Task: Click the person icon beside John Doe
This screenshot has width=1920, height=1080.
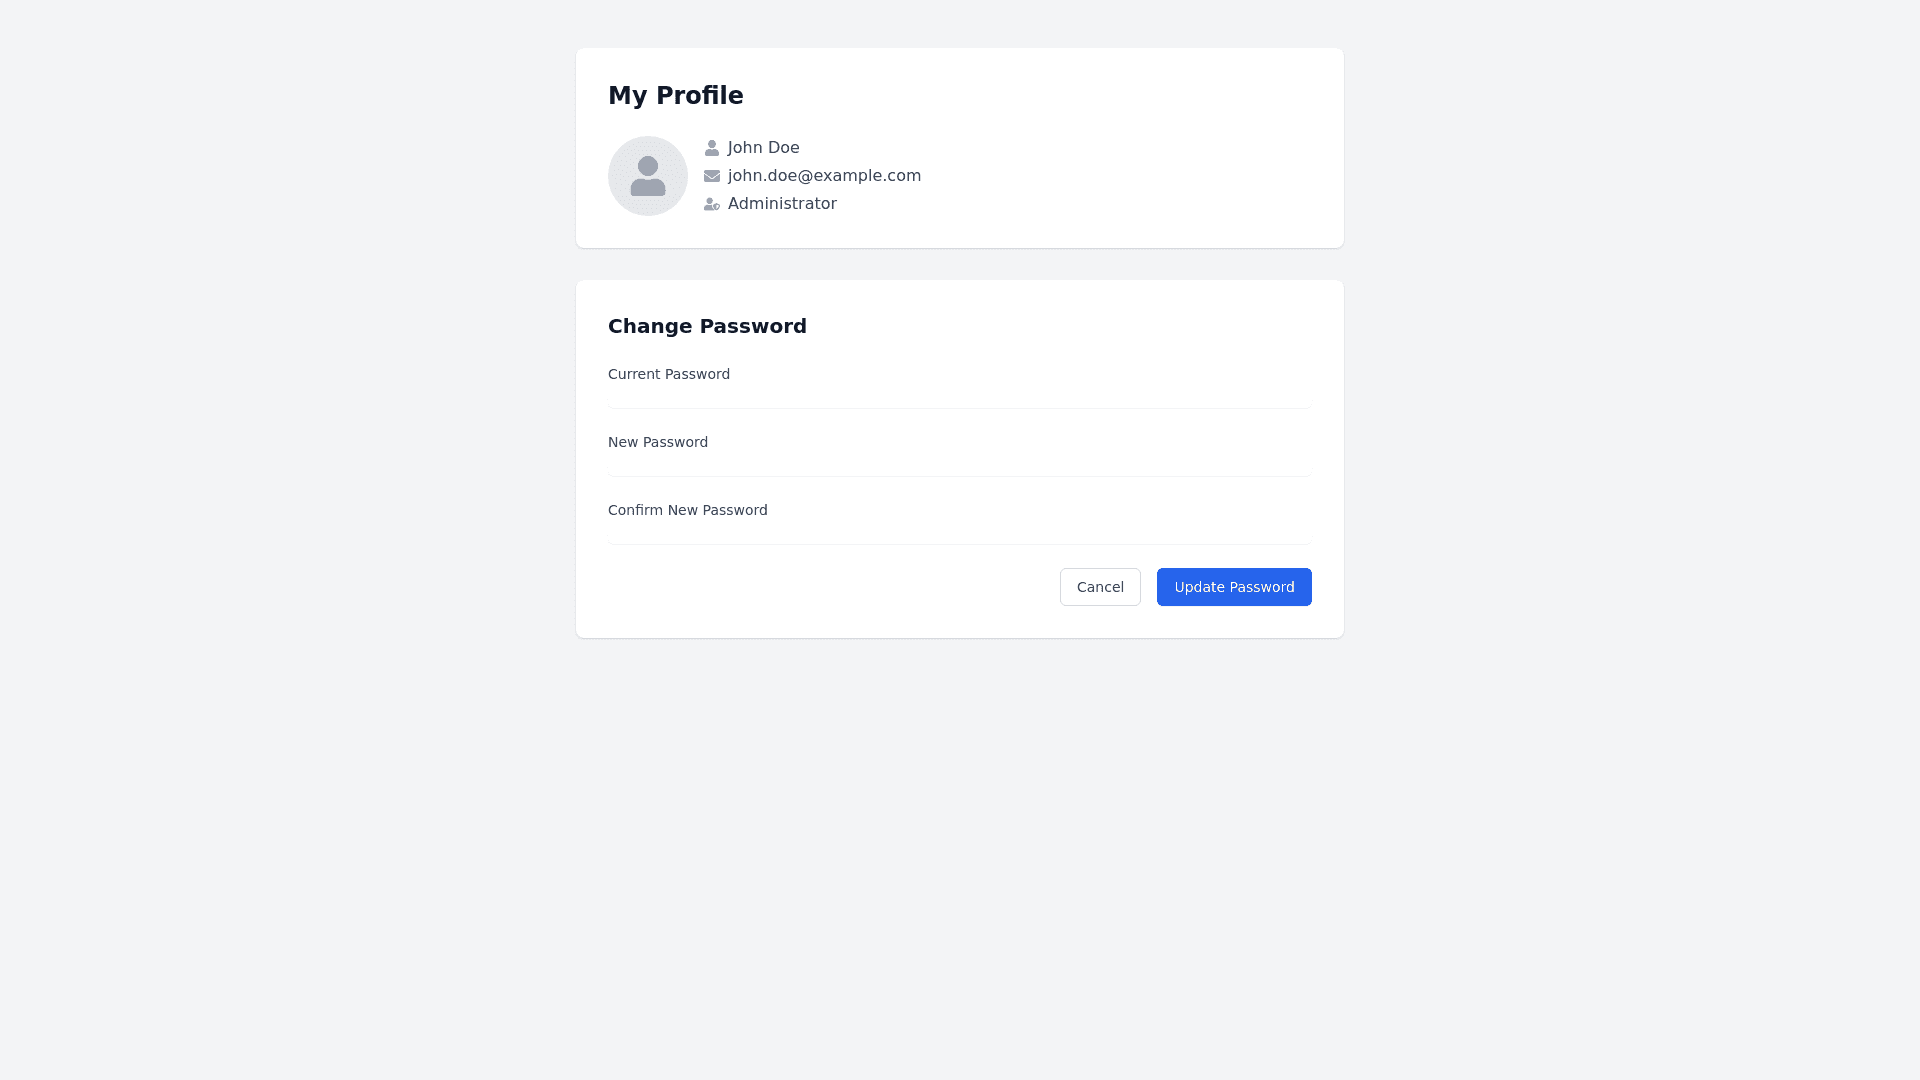Action: [x=712, y=148]
